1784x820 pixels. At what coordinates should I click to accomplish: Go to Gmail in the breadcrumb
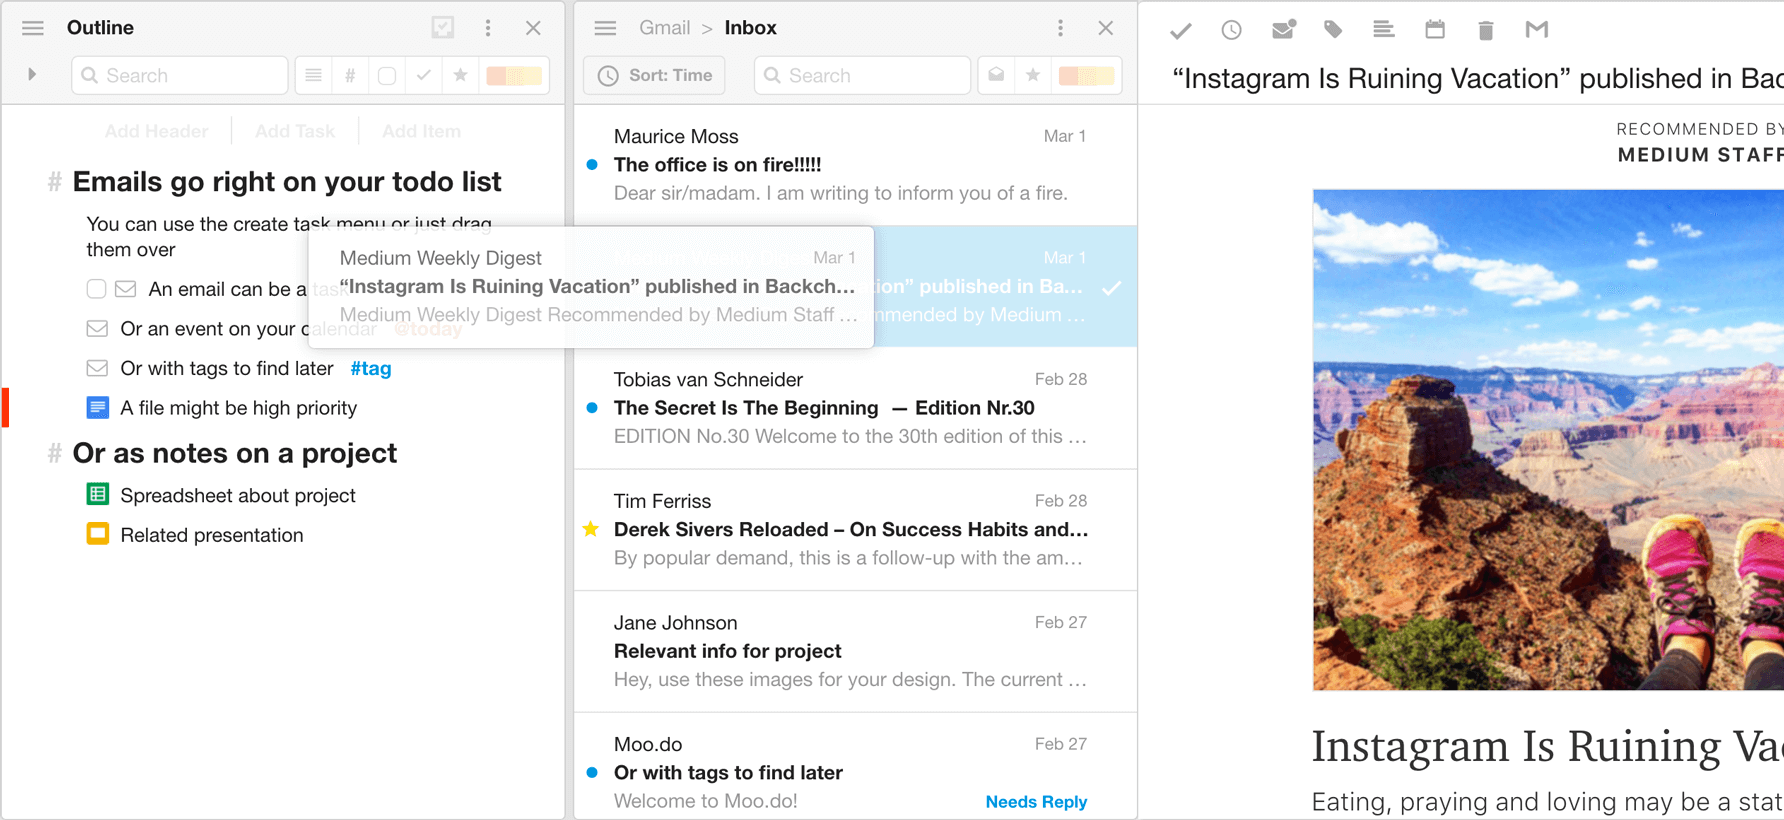point(665,28)
